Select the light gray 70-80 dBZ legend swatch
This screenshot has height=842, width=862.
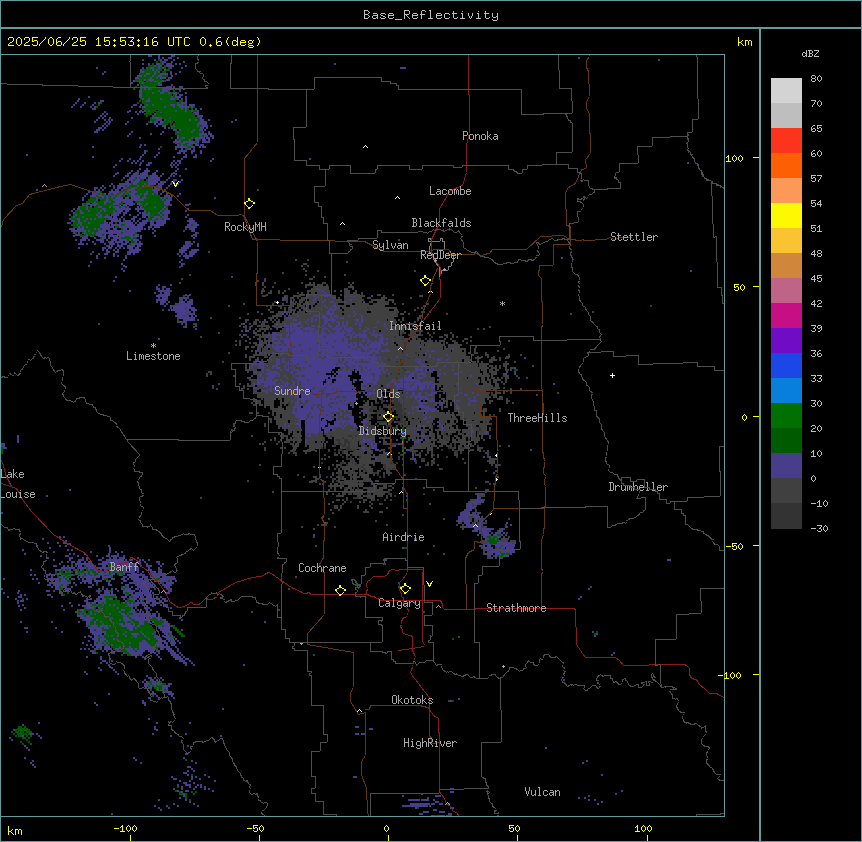[x=786, y=91]
